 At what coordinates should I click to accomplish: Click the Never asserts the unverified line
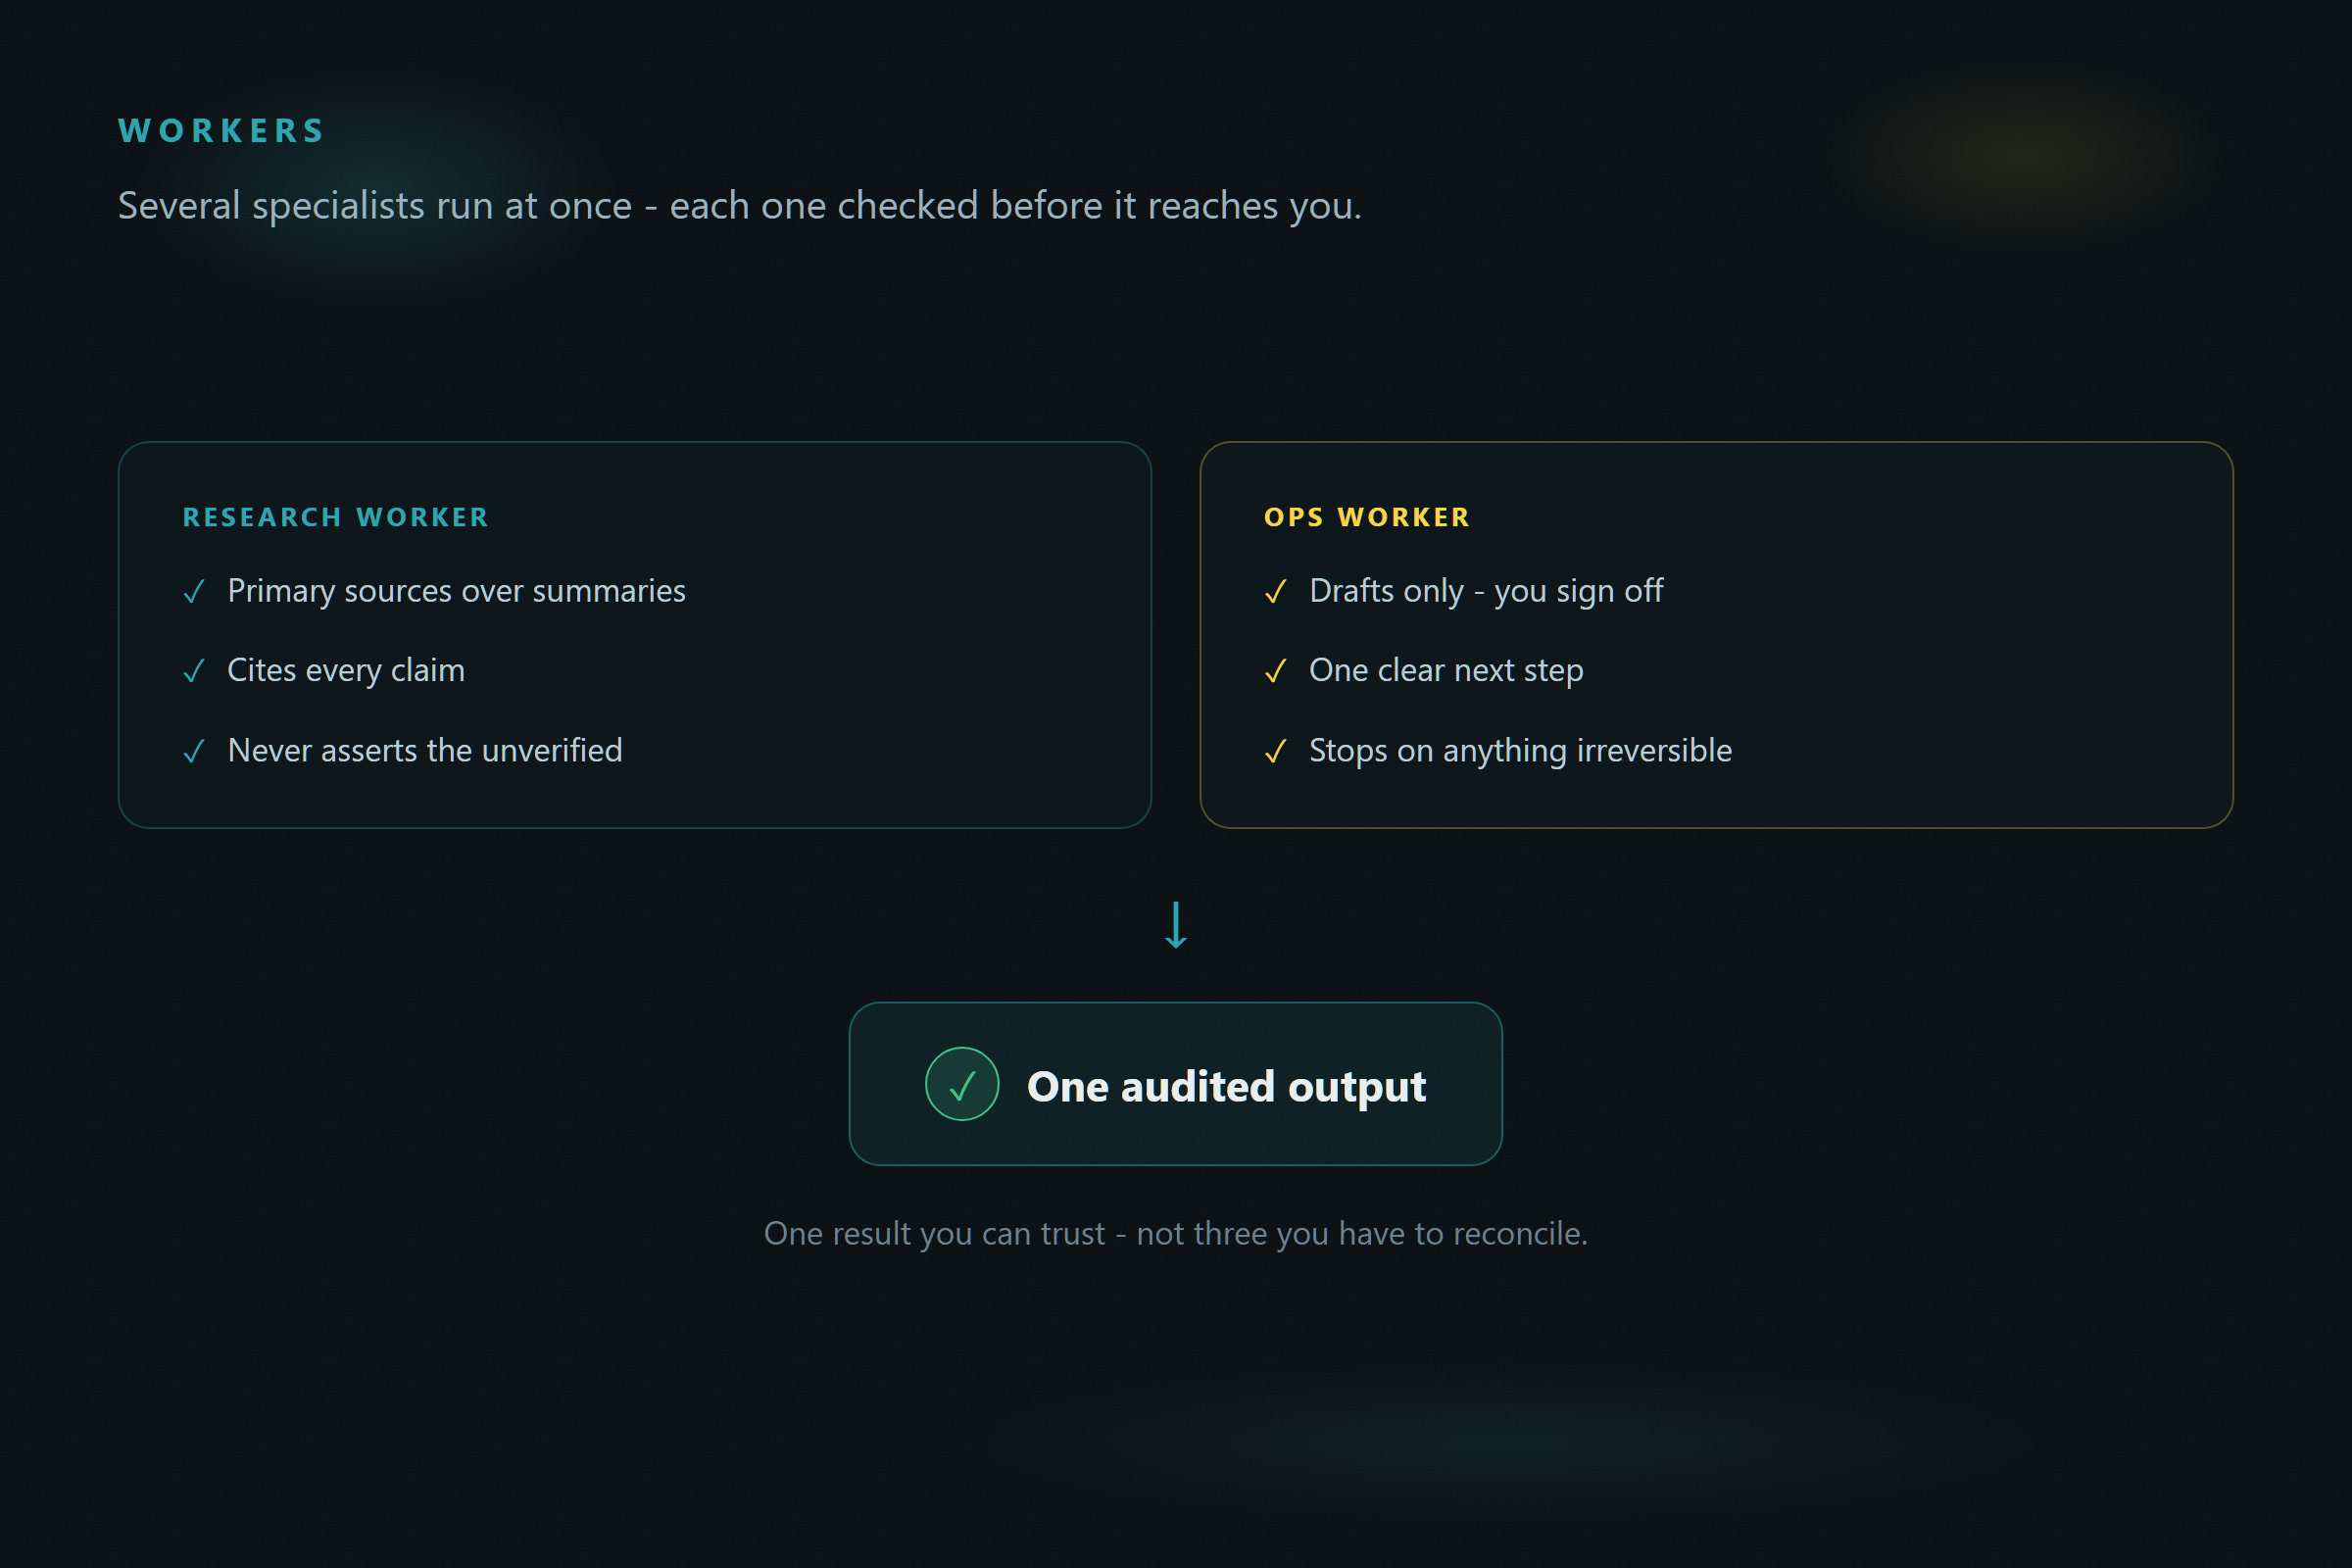click(425, 750)
